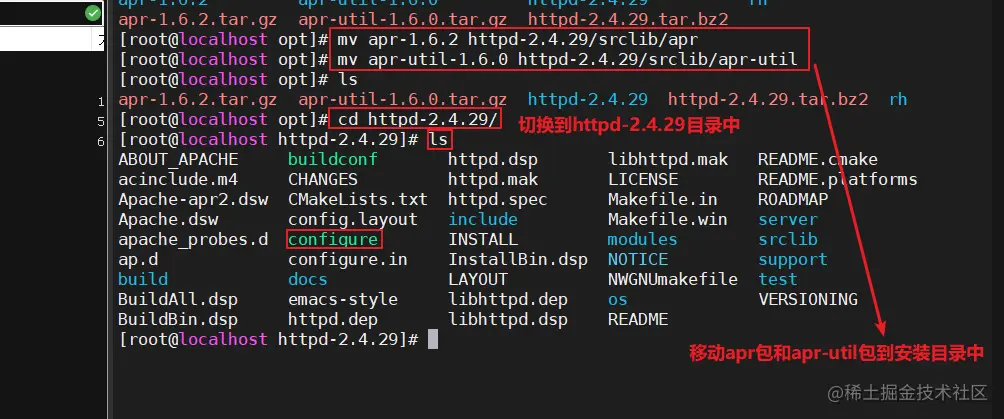Select Apache-apr2.dsw in the listing
The height and width of the screenshot is (419, 1004).
tap(193, 199)
